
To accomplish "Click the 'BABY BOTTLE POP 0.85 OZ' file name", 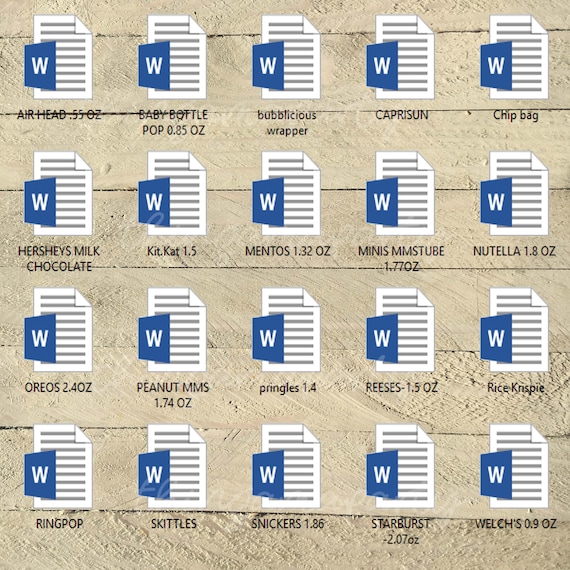I will [x=173, y=123].
